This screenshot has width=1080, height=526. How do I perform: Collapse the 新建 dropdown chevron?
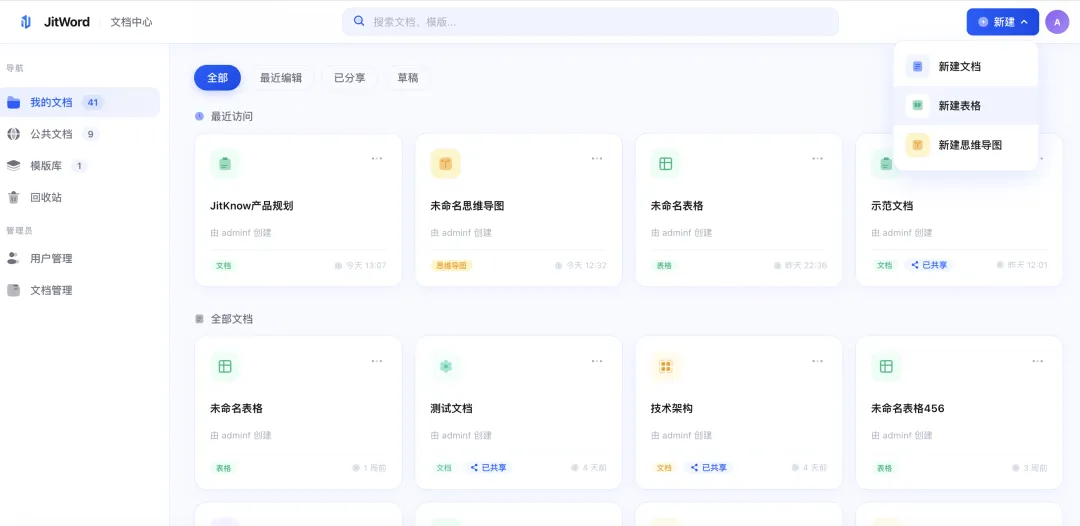point(1024,22)
